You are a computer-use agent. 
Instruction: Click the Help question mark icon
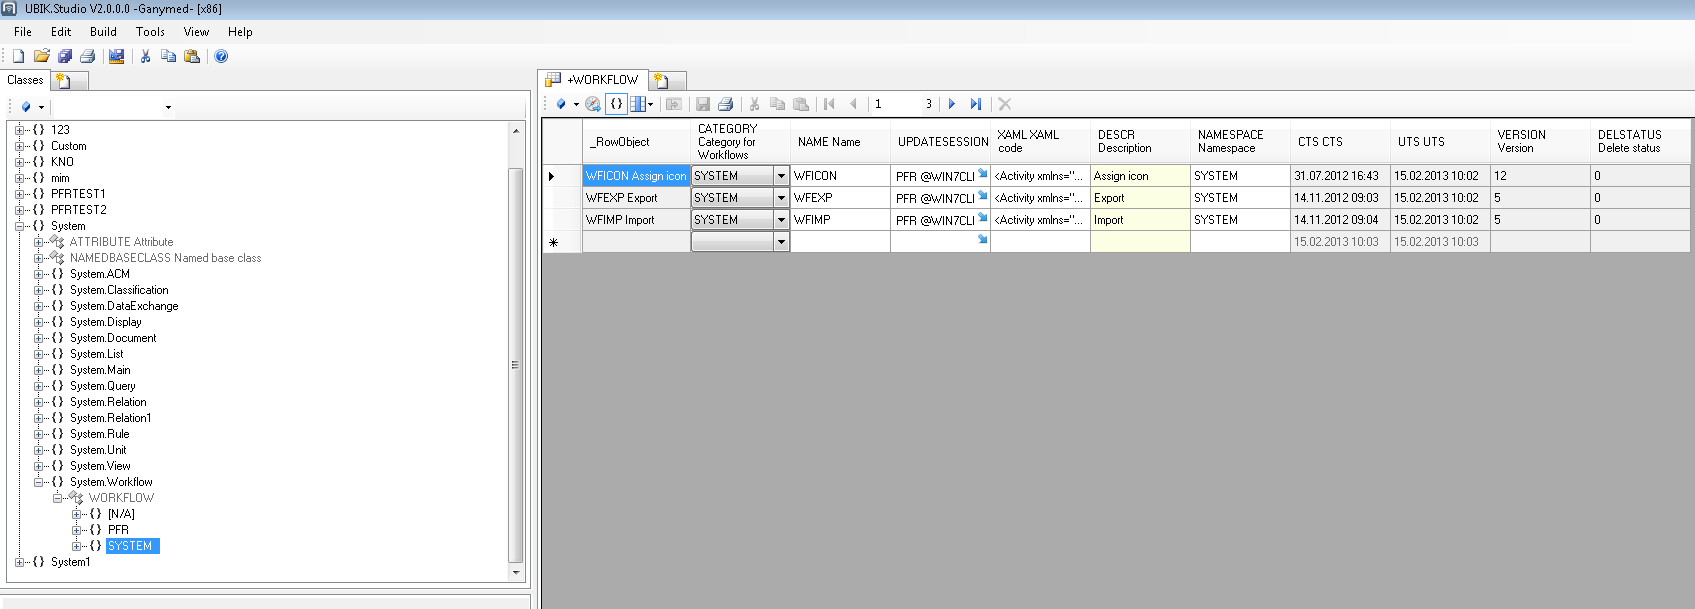click(x=221, y=57)
